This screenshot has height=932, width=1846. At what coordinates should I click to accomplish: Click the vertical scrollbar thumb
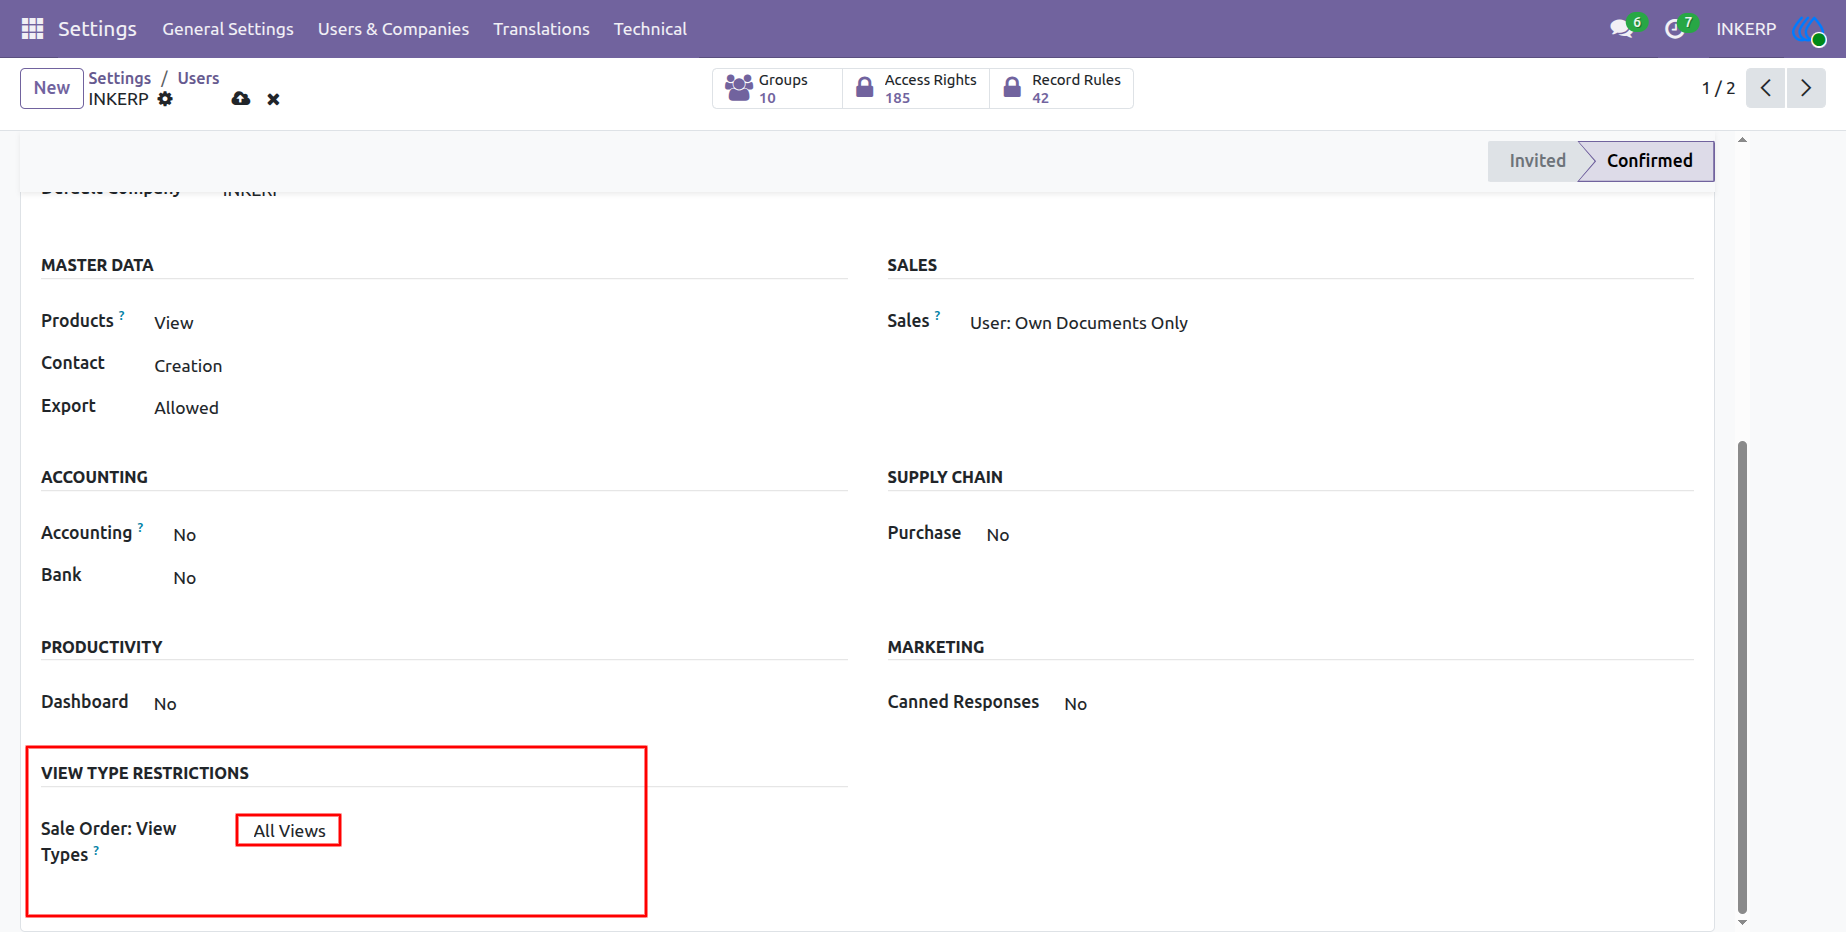[1742, 676]
